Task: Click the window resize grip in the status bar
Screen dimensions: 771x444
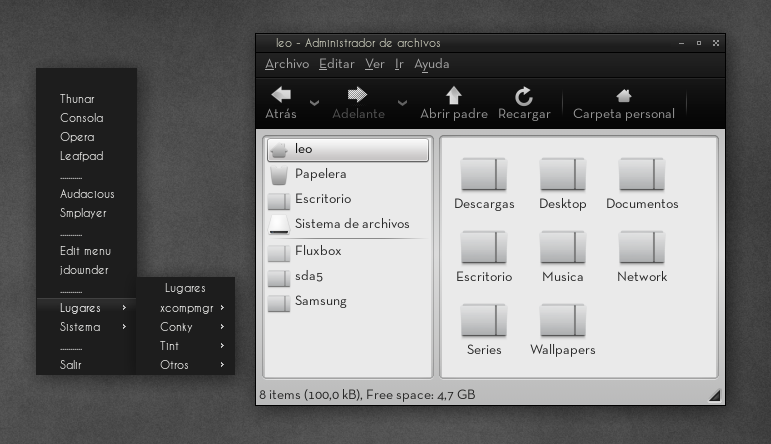Action: pyautogui.click(x=715, y=396)
